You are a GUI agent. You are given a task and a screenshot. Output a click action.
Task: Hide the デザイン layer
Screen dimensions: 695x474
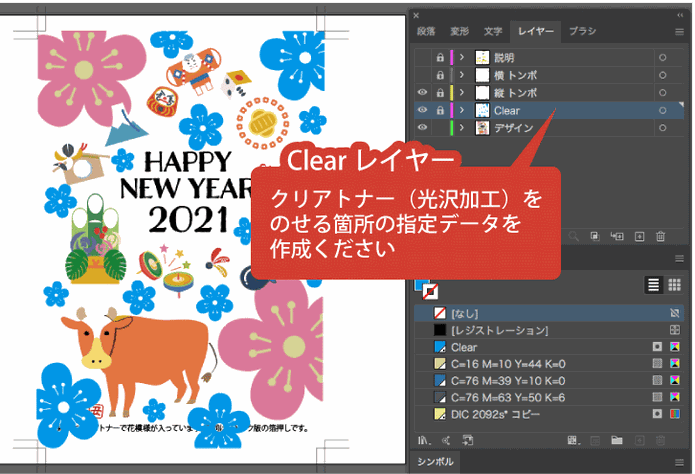click(422, 128)
